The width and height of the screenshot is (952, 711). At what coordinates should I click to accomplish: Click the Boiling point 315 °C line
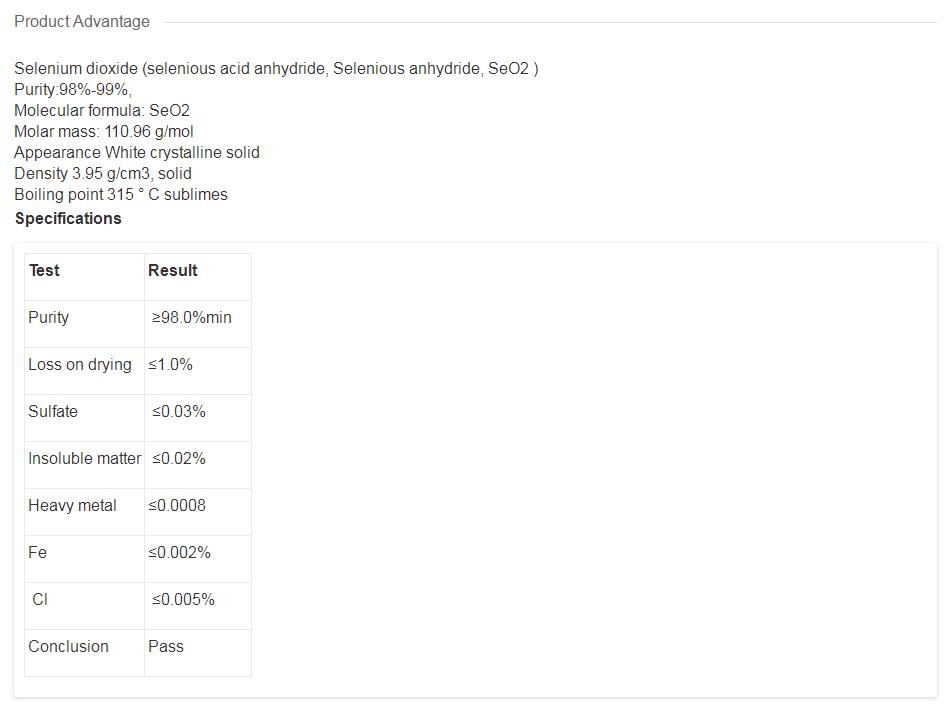[x=121, y=194]
